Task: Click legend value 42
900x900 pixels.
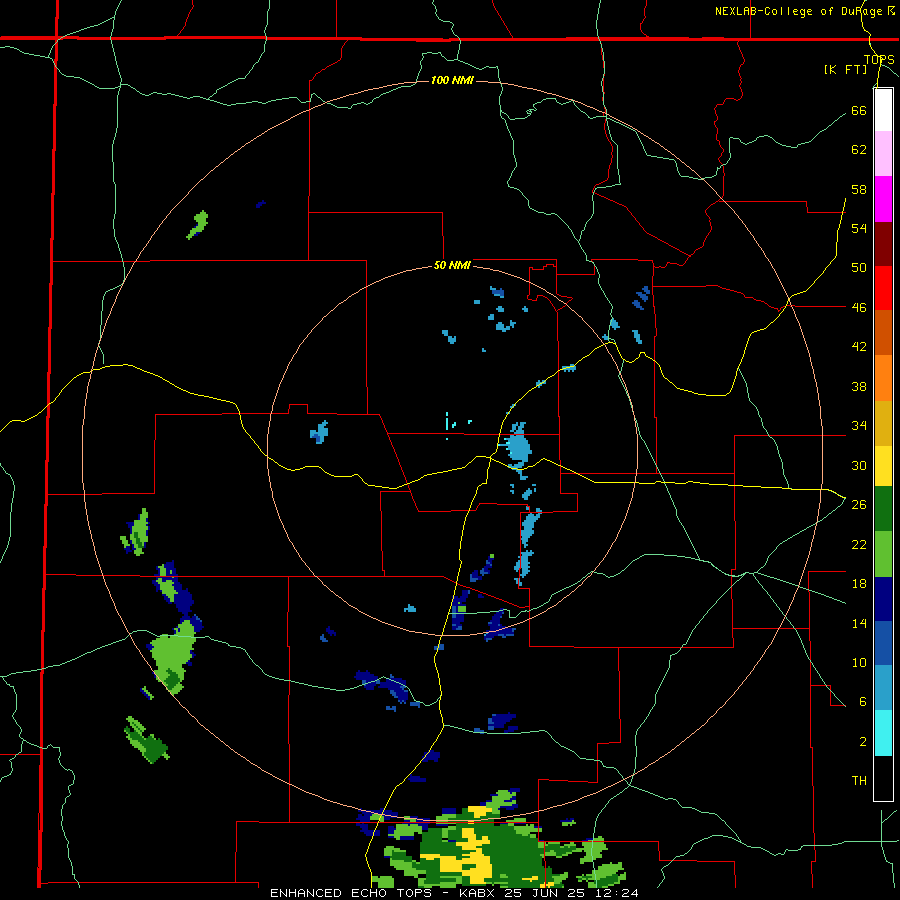Action: [859, 347]
